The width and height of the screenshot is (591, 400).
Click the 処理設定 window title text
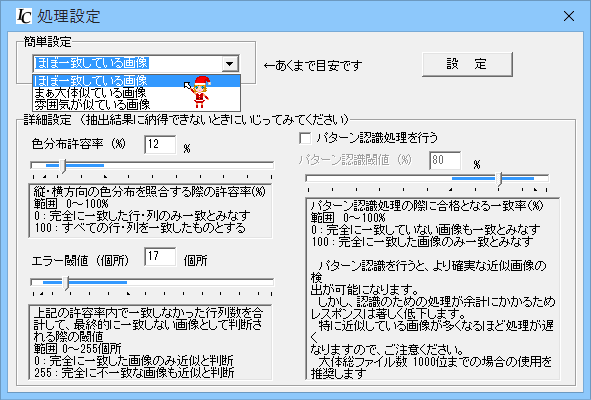click(x=69, y=17)
